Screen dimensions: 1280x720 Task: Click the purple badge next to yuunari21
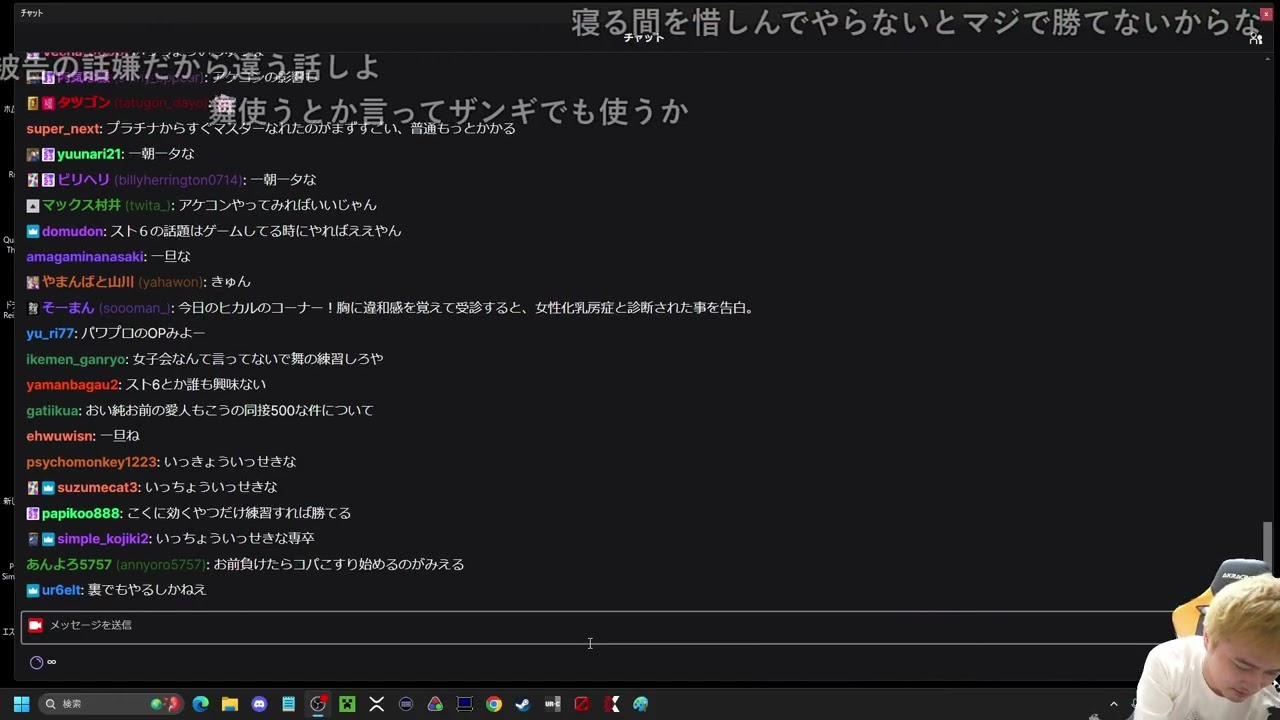pos(48,154)
